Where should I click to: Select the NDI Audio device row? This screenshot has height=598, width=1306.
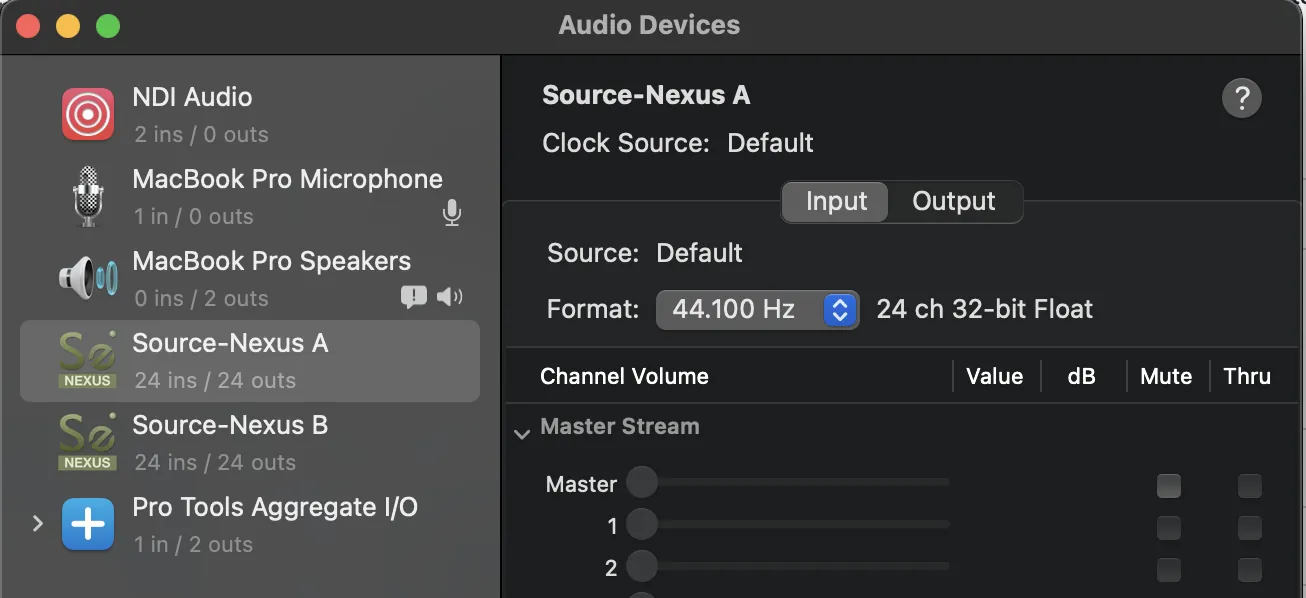click(250, 114)
